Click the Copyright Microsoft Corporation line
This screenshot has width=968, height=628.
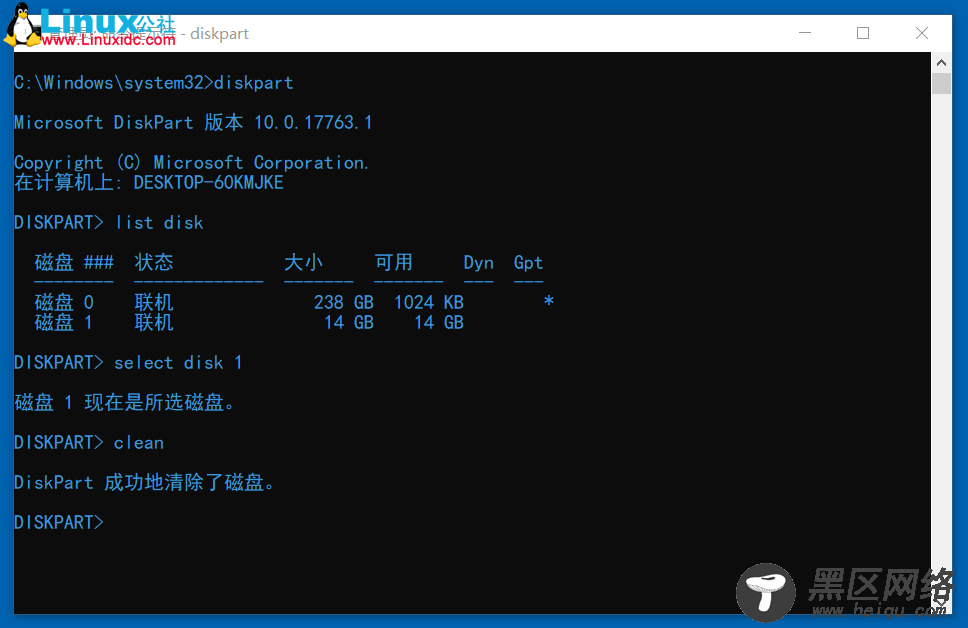click(191, 162)
